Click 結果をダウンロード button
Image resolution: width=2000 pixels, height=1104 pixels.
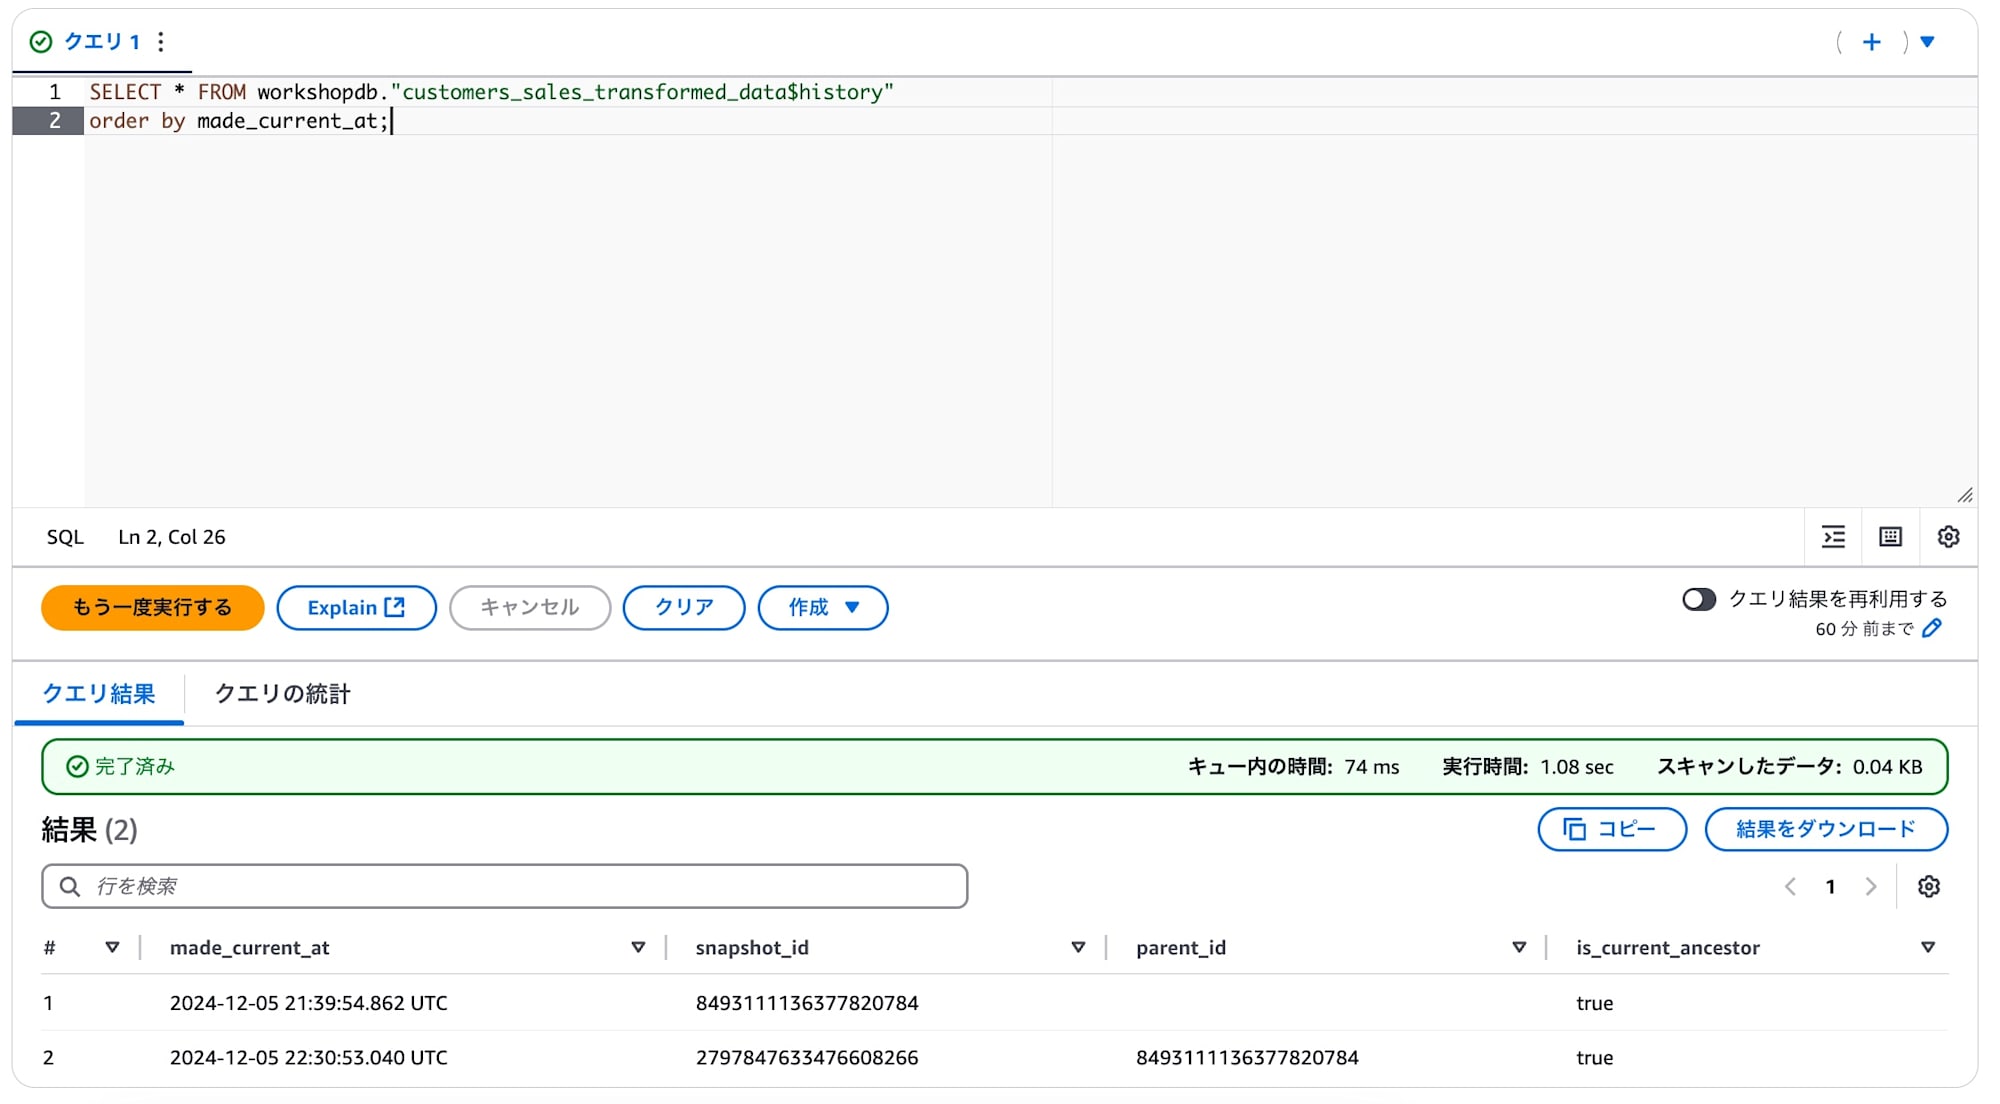pos(1826,829)
